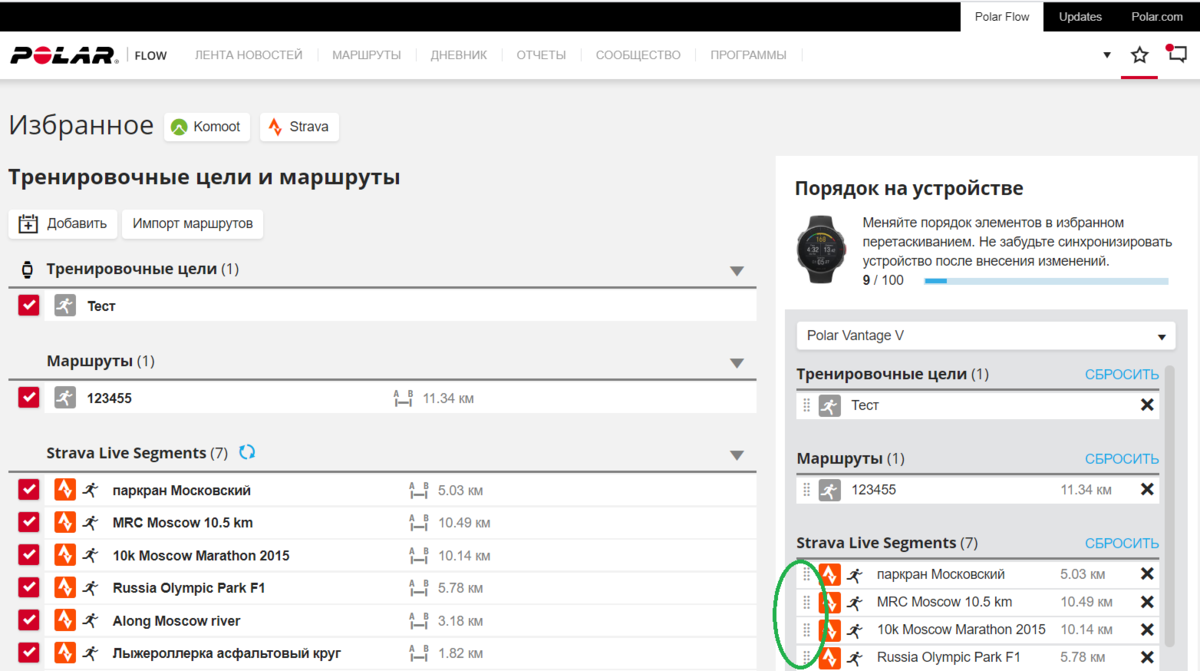Click runner icon of 123455 in left list
This screenshot has width=1200, height=671.
coord(65,398)
